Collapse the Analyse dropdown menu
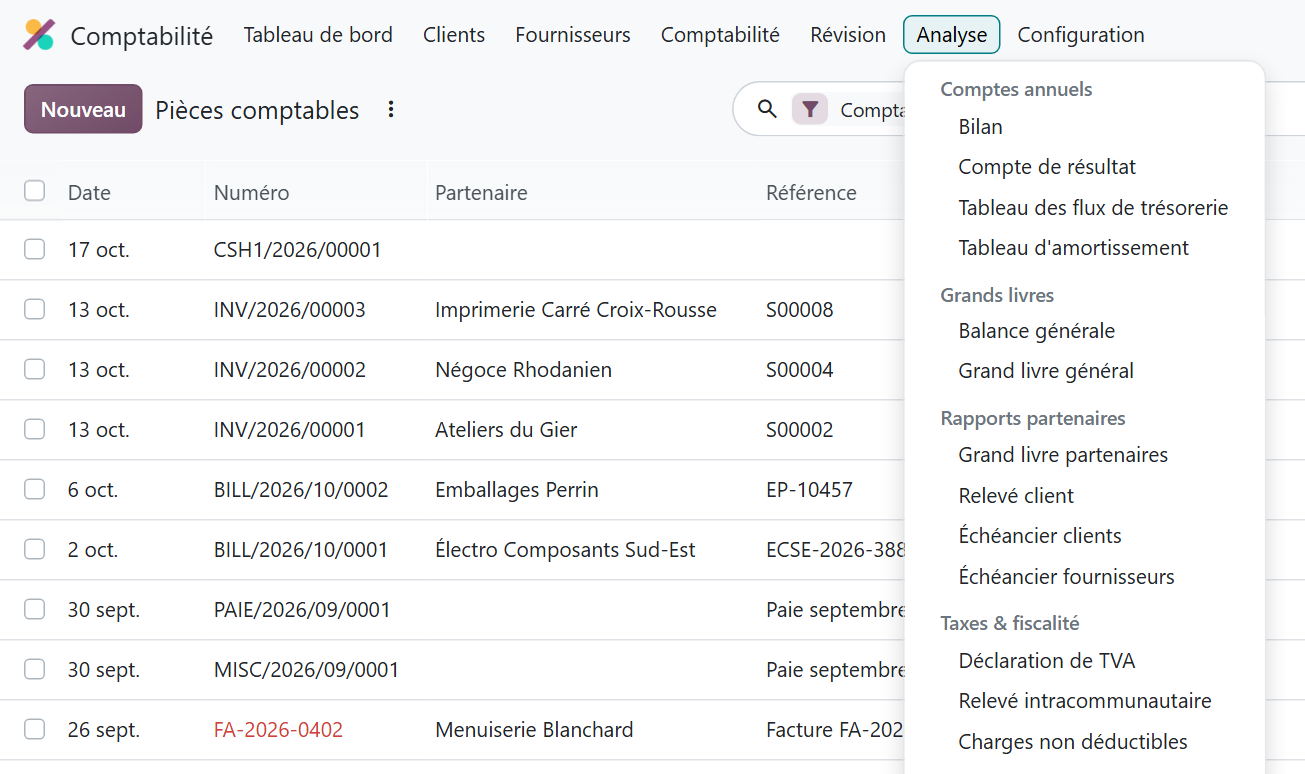1305x774 pixels. pos(952,35)
